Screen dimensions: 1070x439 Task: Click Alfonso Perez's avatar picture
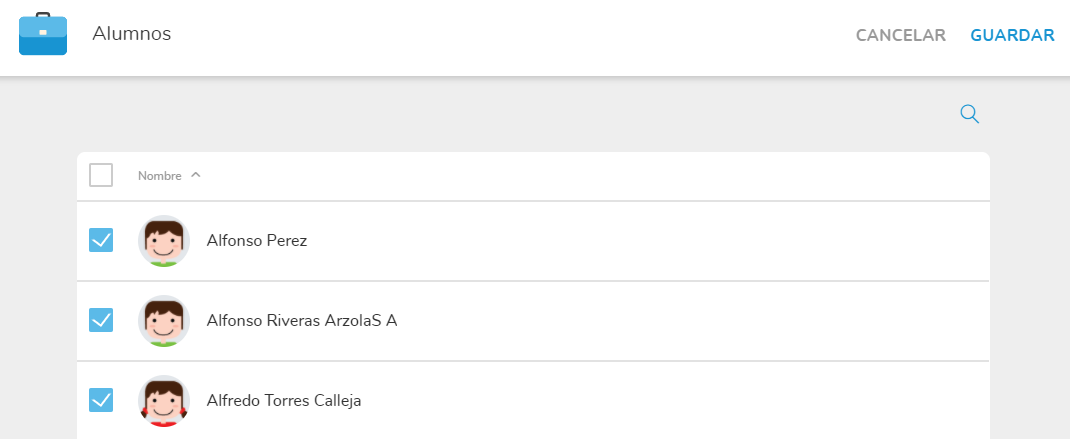pyautogui.click(x=163, y=241)
